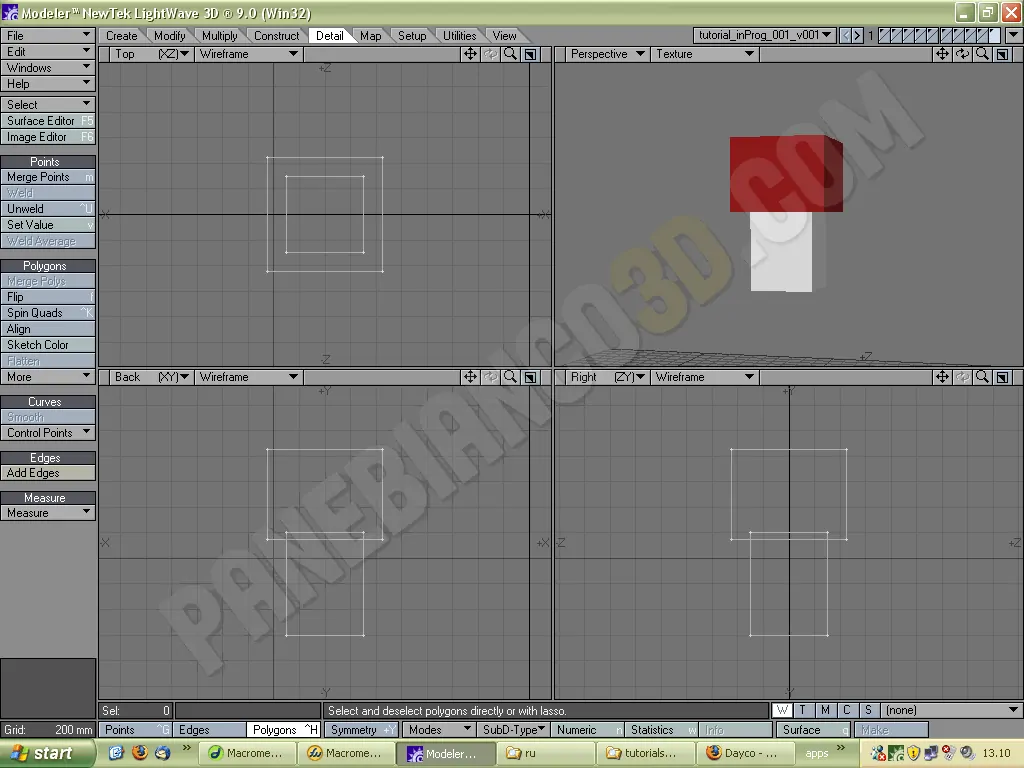Open the Surface Editor

[48, 121]
